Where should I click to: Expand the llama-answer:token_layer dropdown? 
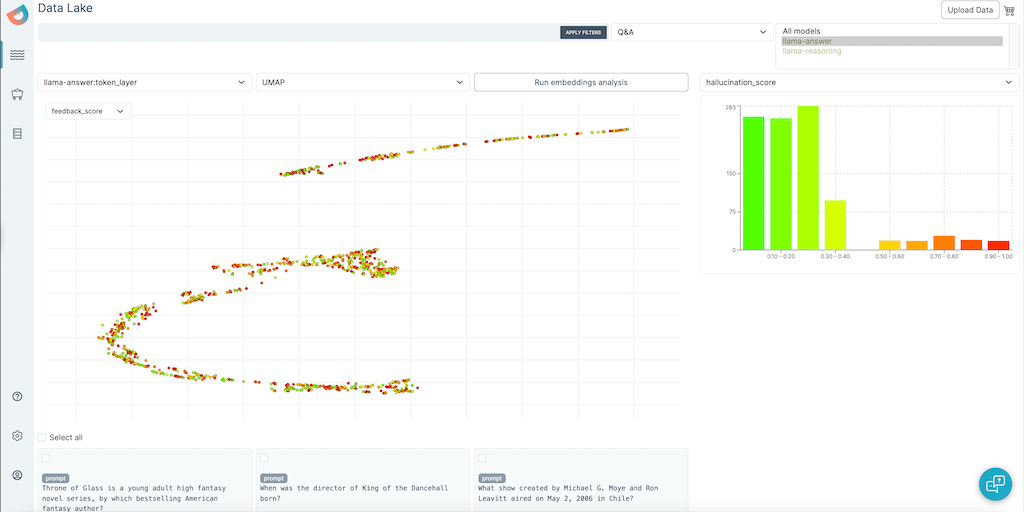[x=144, y=82]
